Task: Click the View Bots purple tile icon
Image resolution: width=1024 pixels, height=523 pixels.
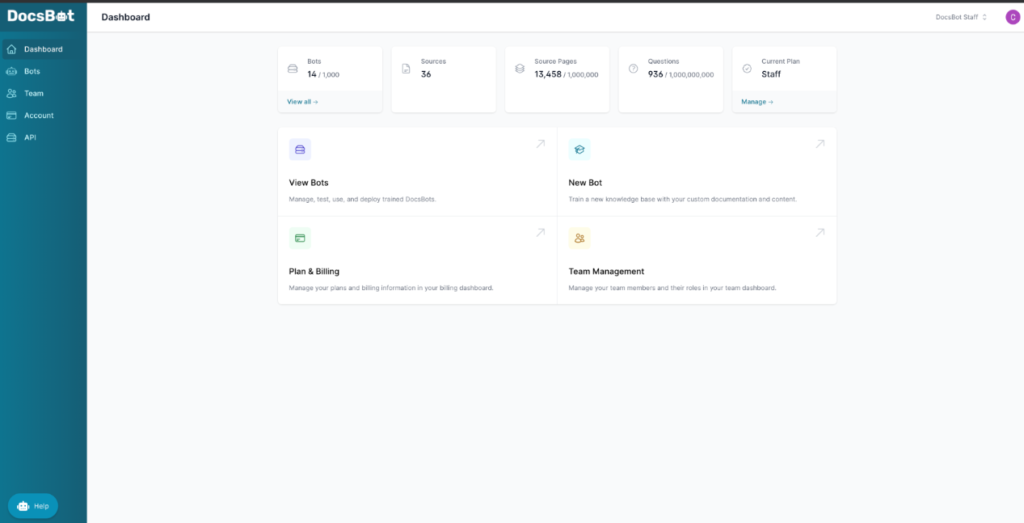Action: (300, 150)
